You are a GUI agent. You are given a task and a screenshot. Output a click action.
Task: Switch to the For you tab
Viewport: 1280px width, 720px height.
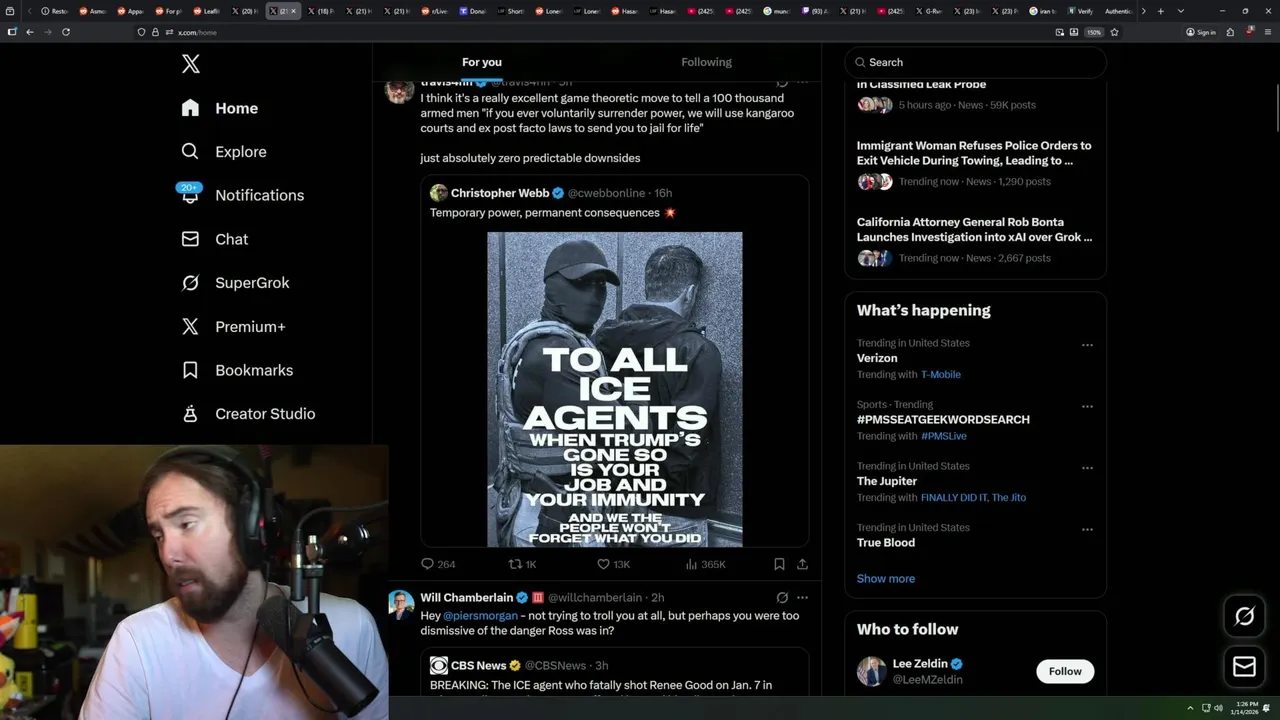pos(482,62)
